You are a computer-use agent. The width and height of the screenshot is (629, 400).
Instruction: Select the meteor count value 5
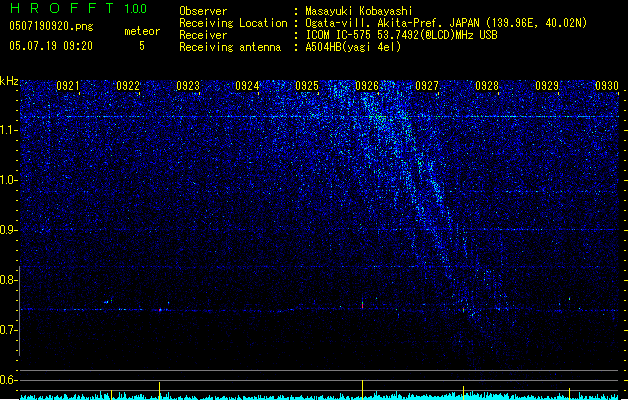[142, 46]
